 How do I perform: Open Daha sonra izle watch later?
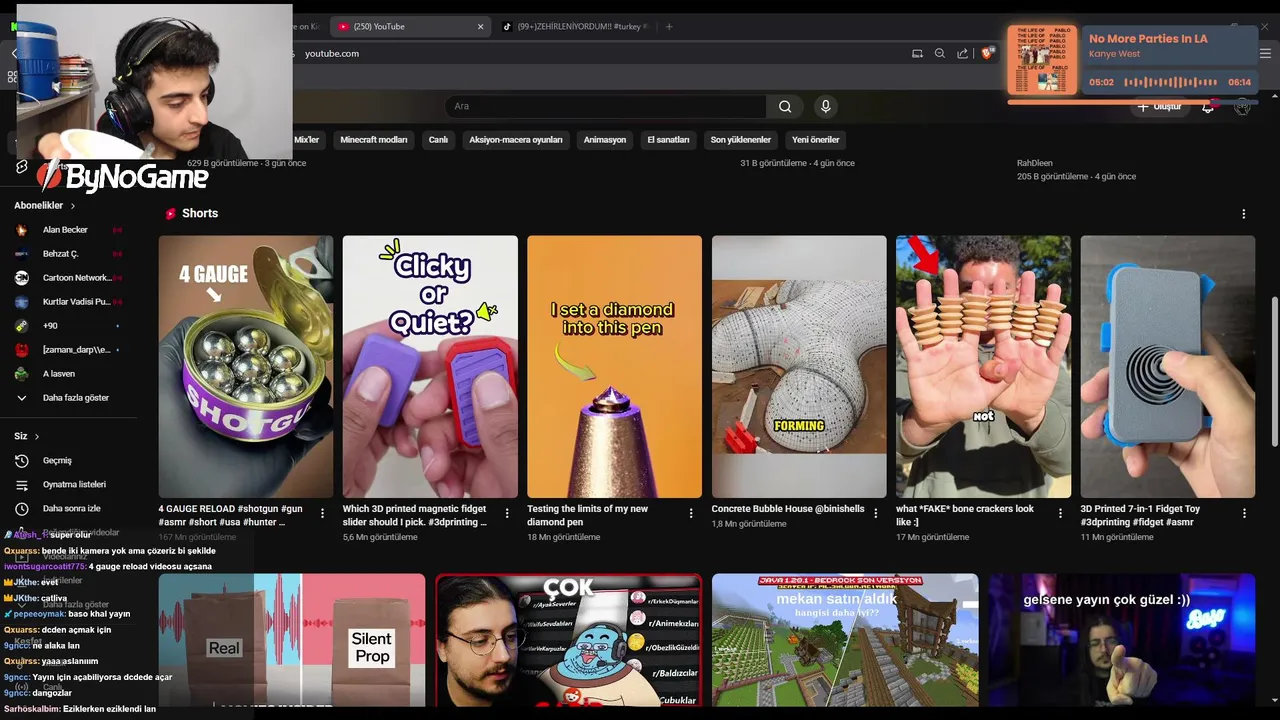(x=70, y=508)
